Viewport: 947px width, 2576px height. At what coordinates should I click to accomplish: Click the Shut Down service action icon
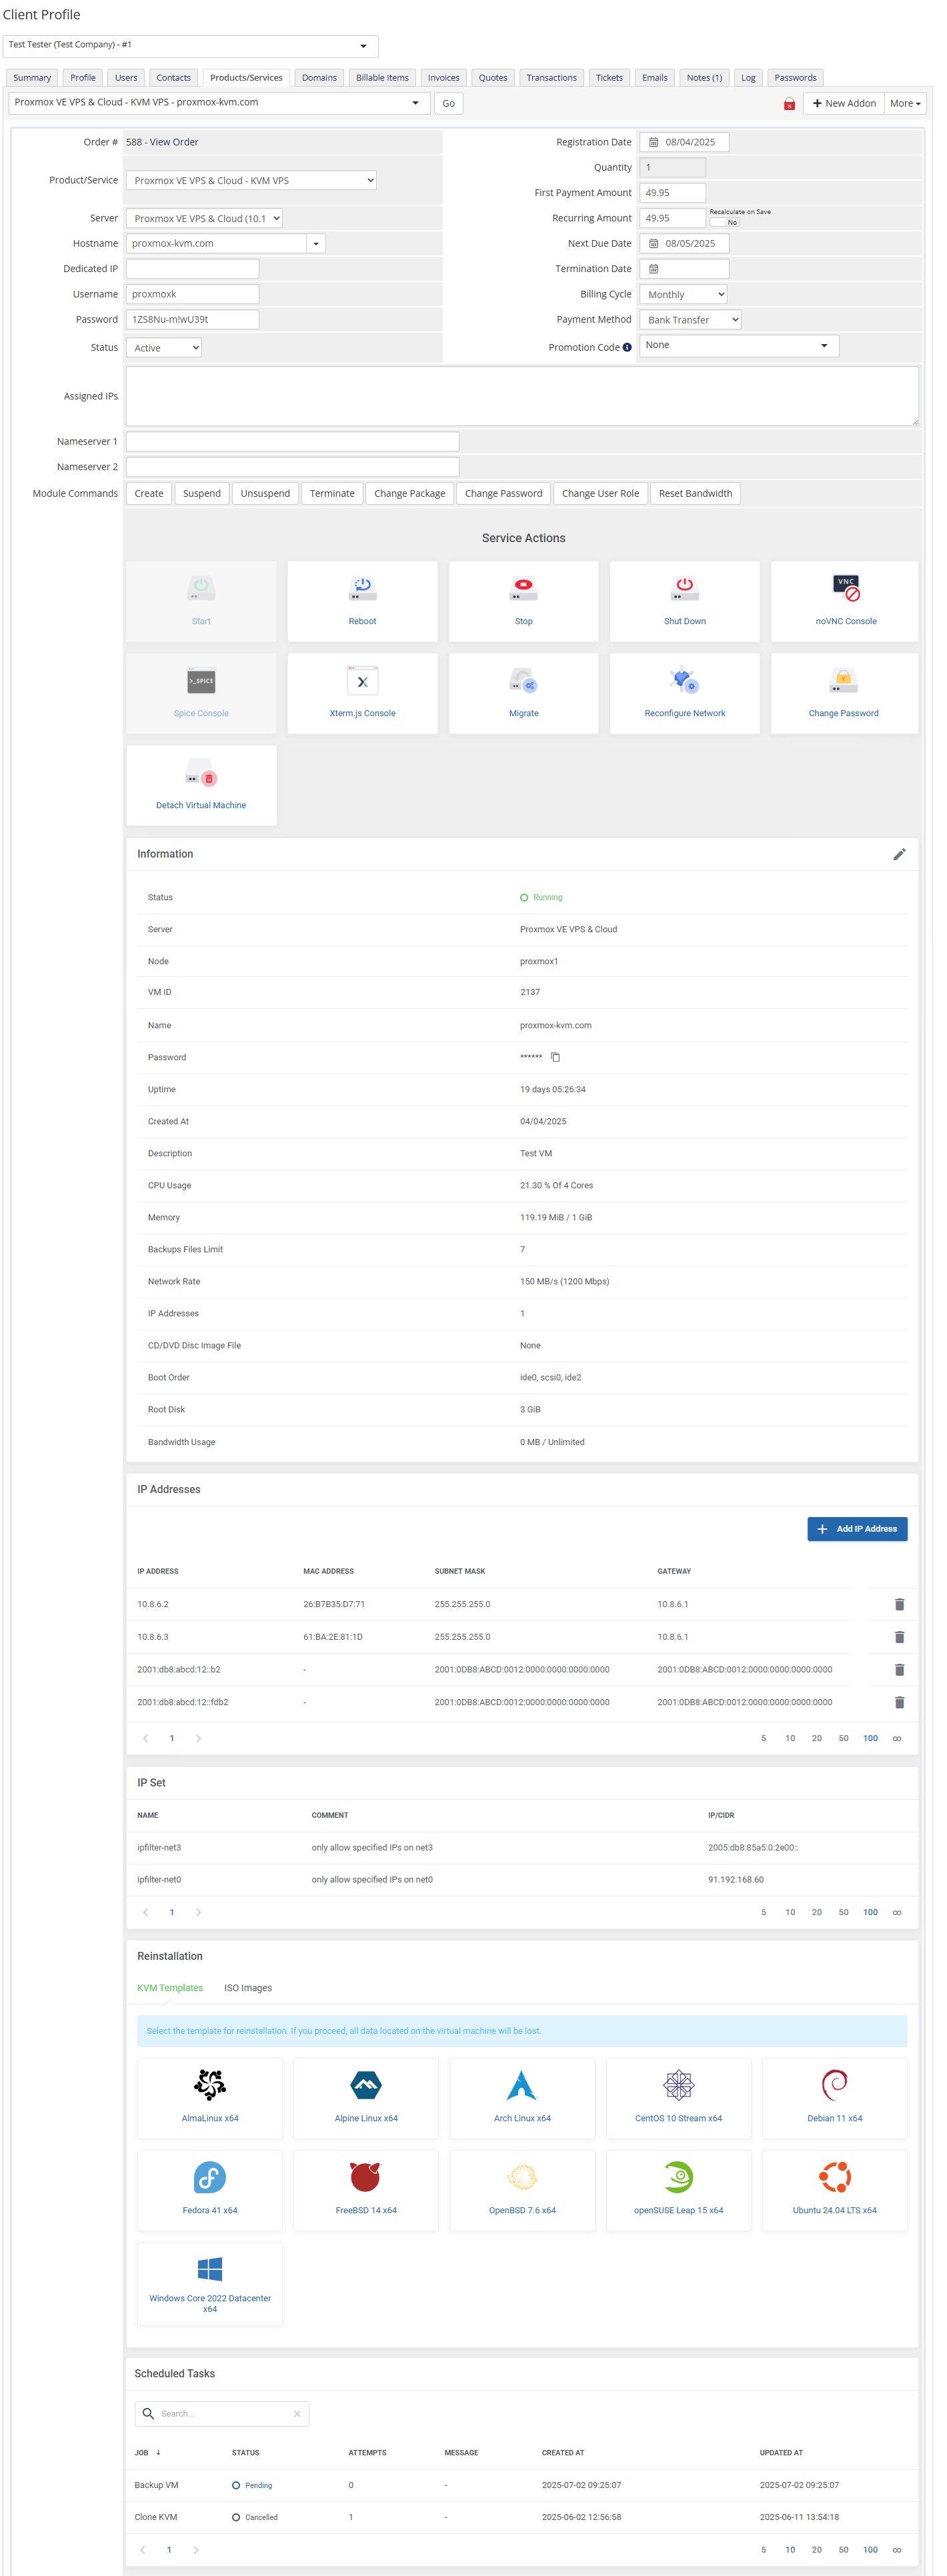click(x=684, y=588)
